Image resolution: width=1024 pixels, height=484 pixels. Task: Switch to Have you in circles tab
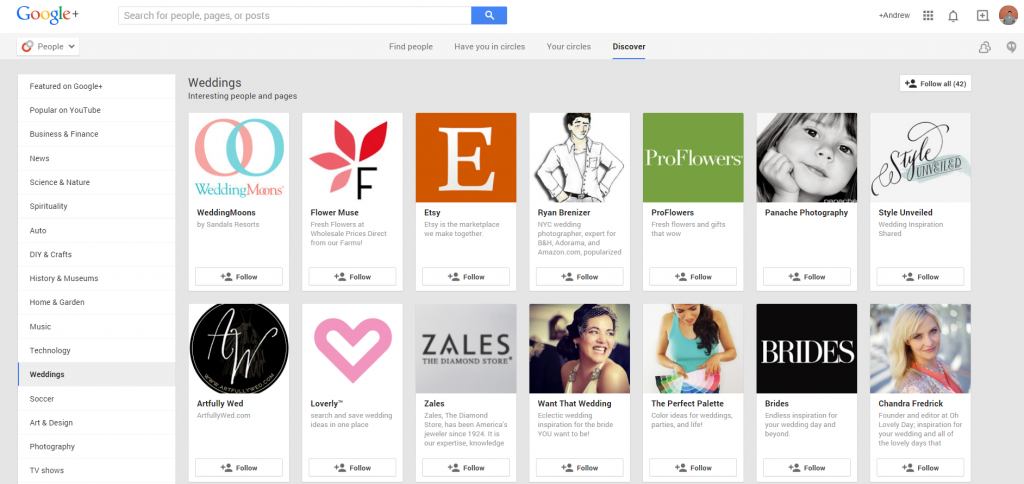click(x=490, y=46)
